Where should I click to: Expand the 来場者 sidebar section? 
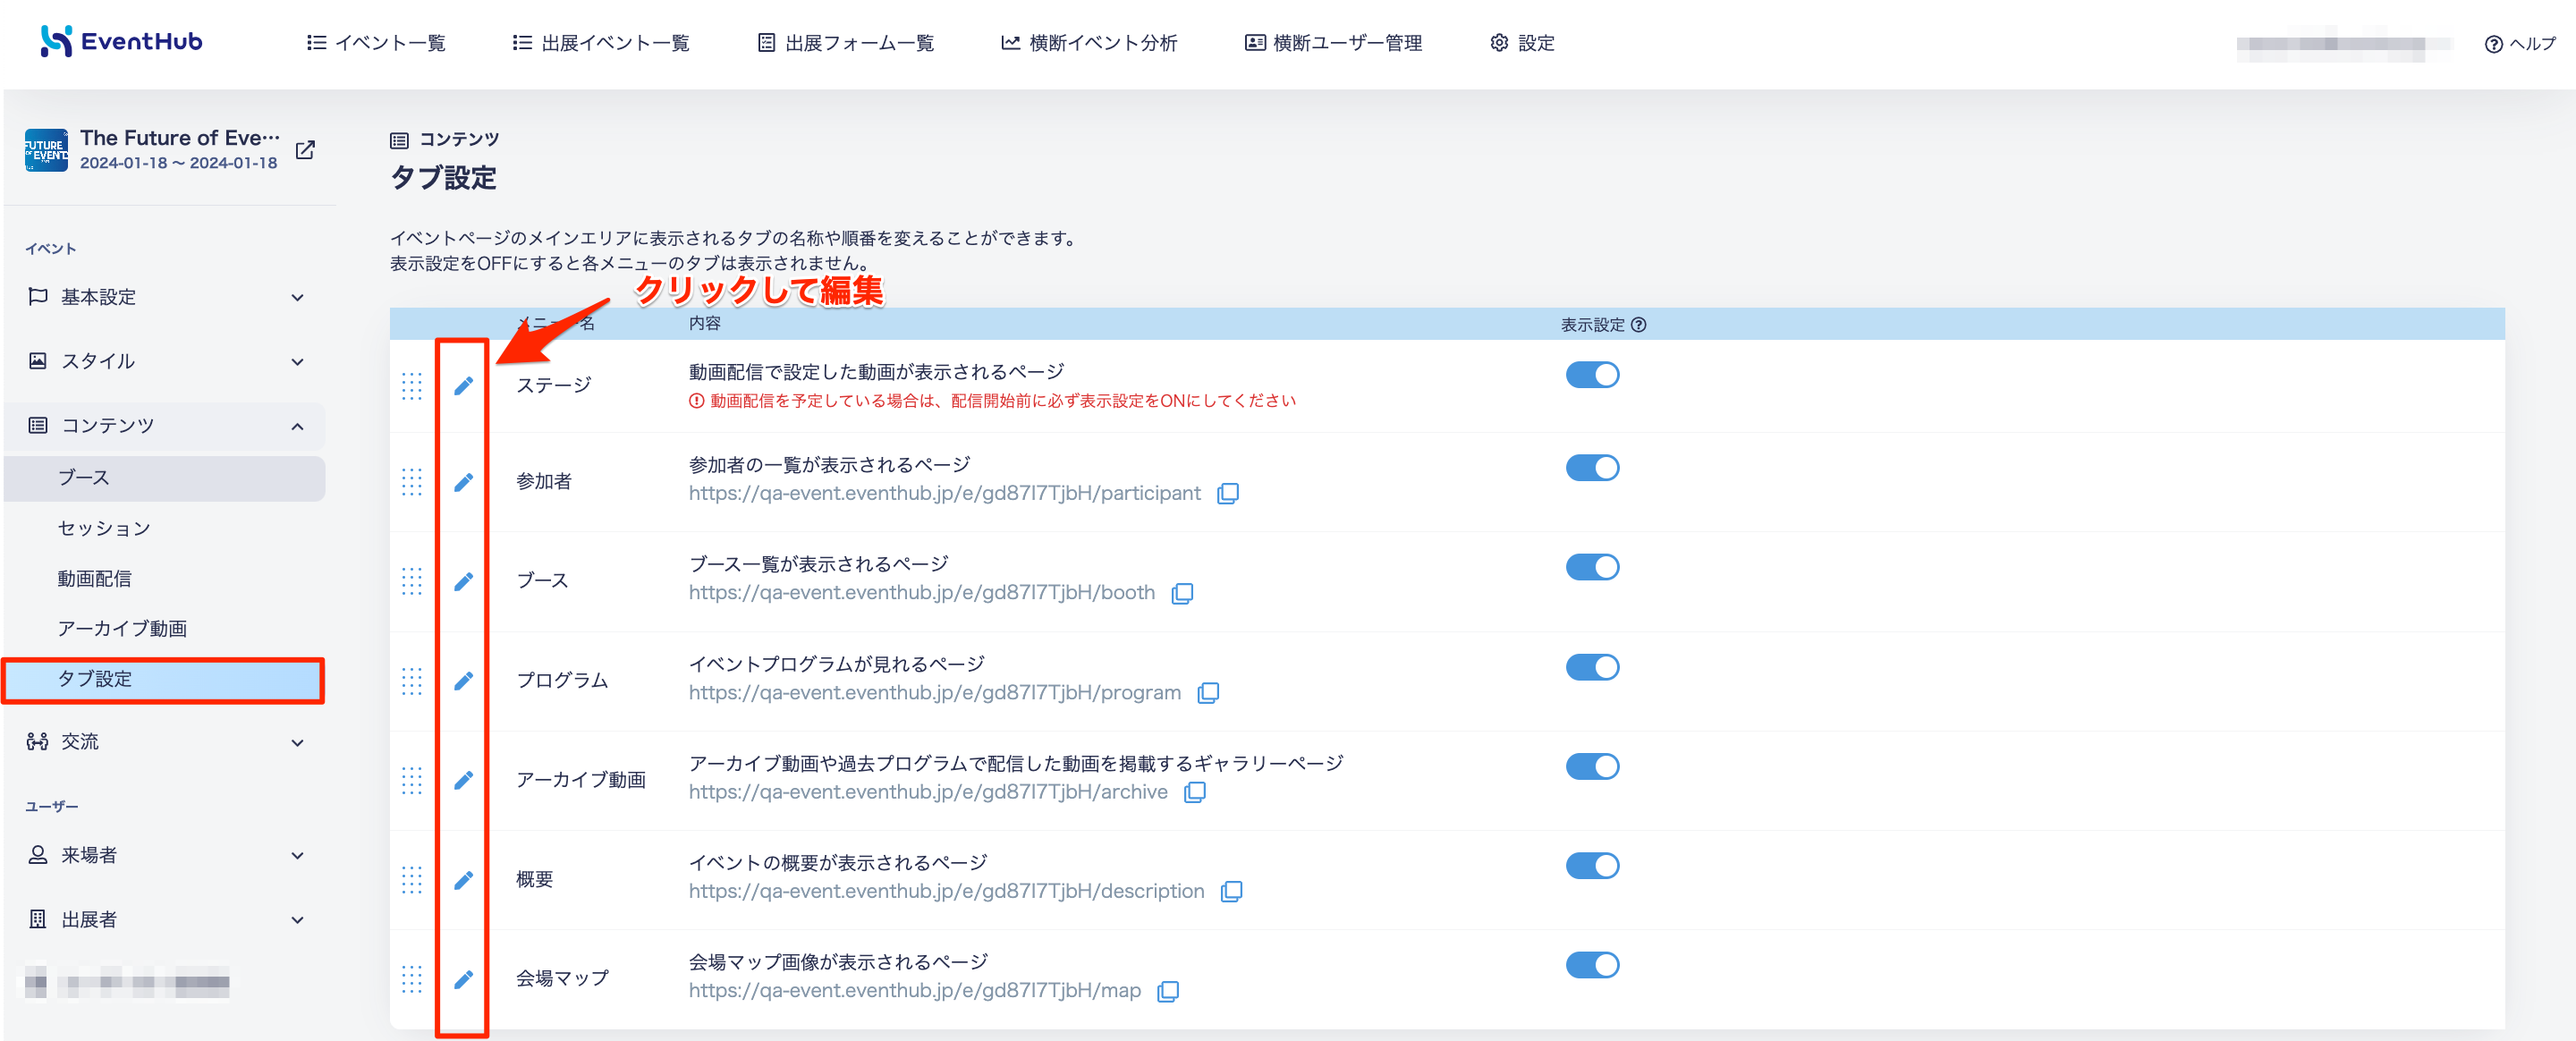[x=165, y=855]
